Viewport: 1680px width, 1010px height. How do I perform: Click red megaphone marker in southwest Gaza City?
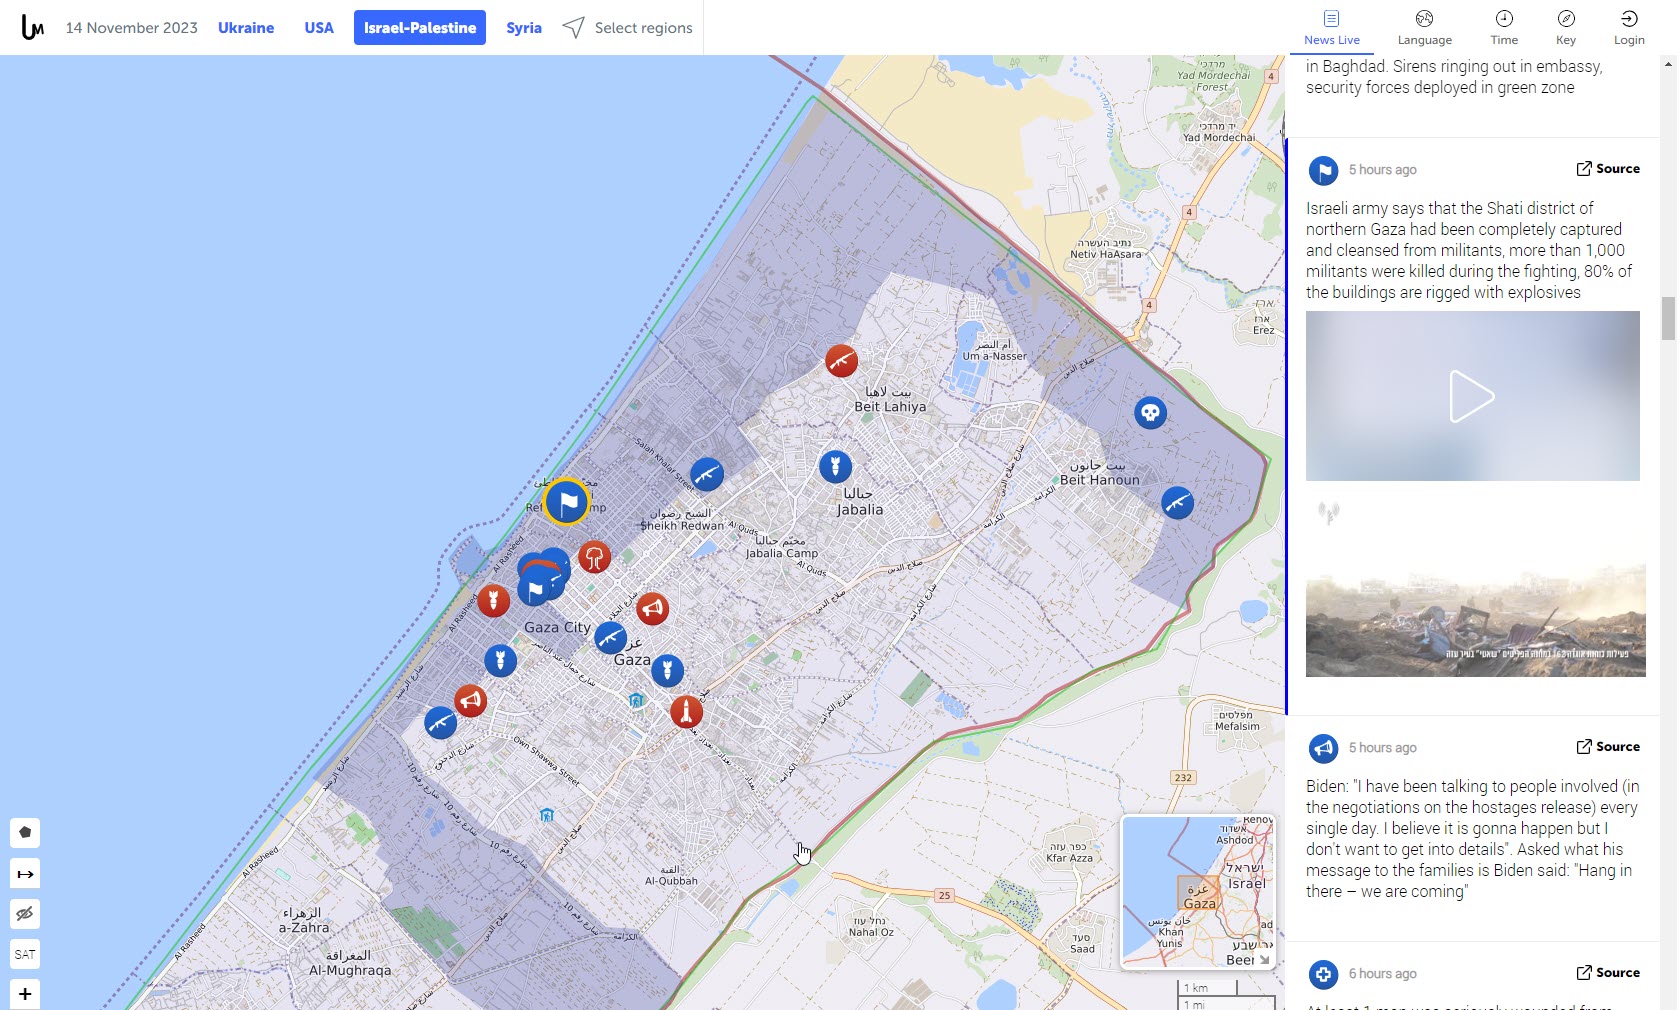[470, 701]
